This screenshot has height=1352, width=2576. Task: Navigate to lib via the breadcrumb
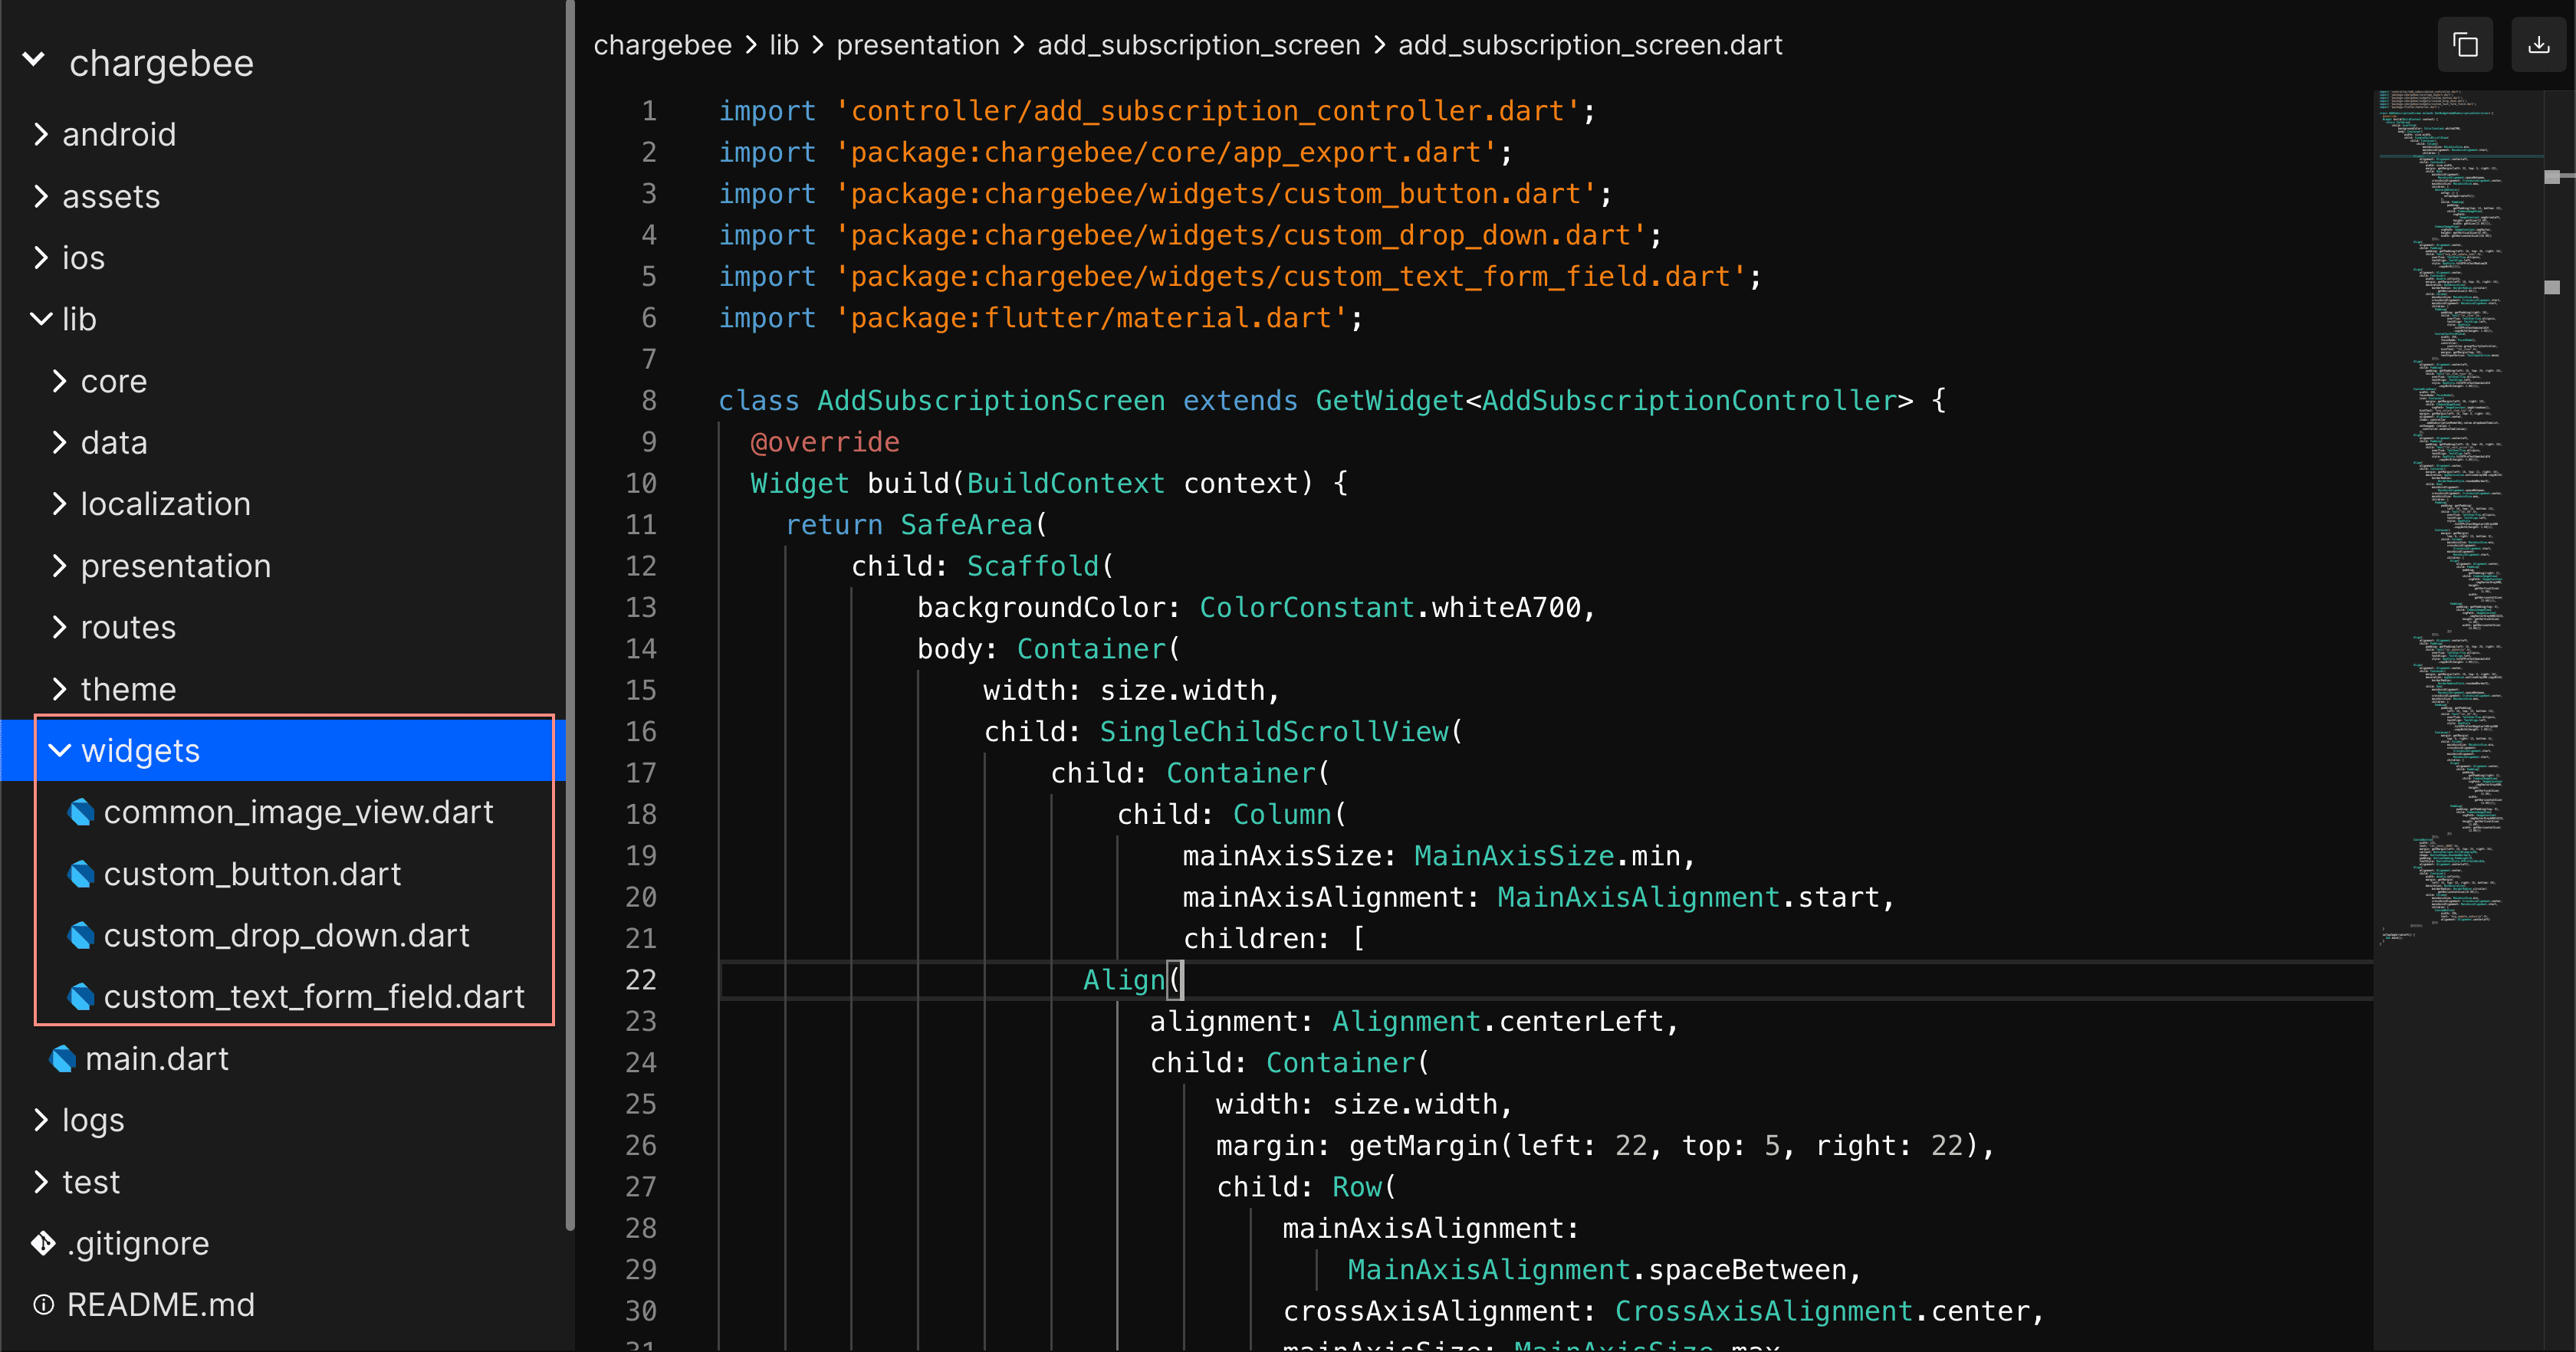coord(784,44)
